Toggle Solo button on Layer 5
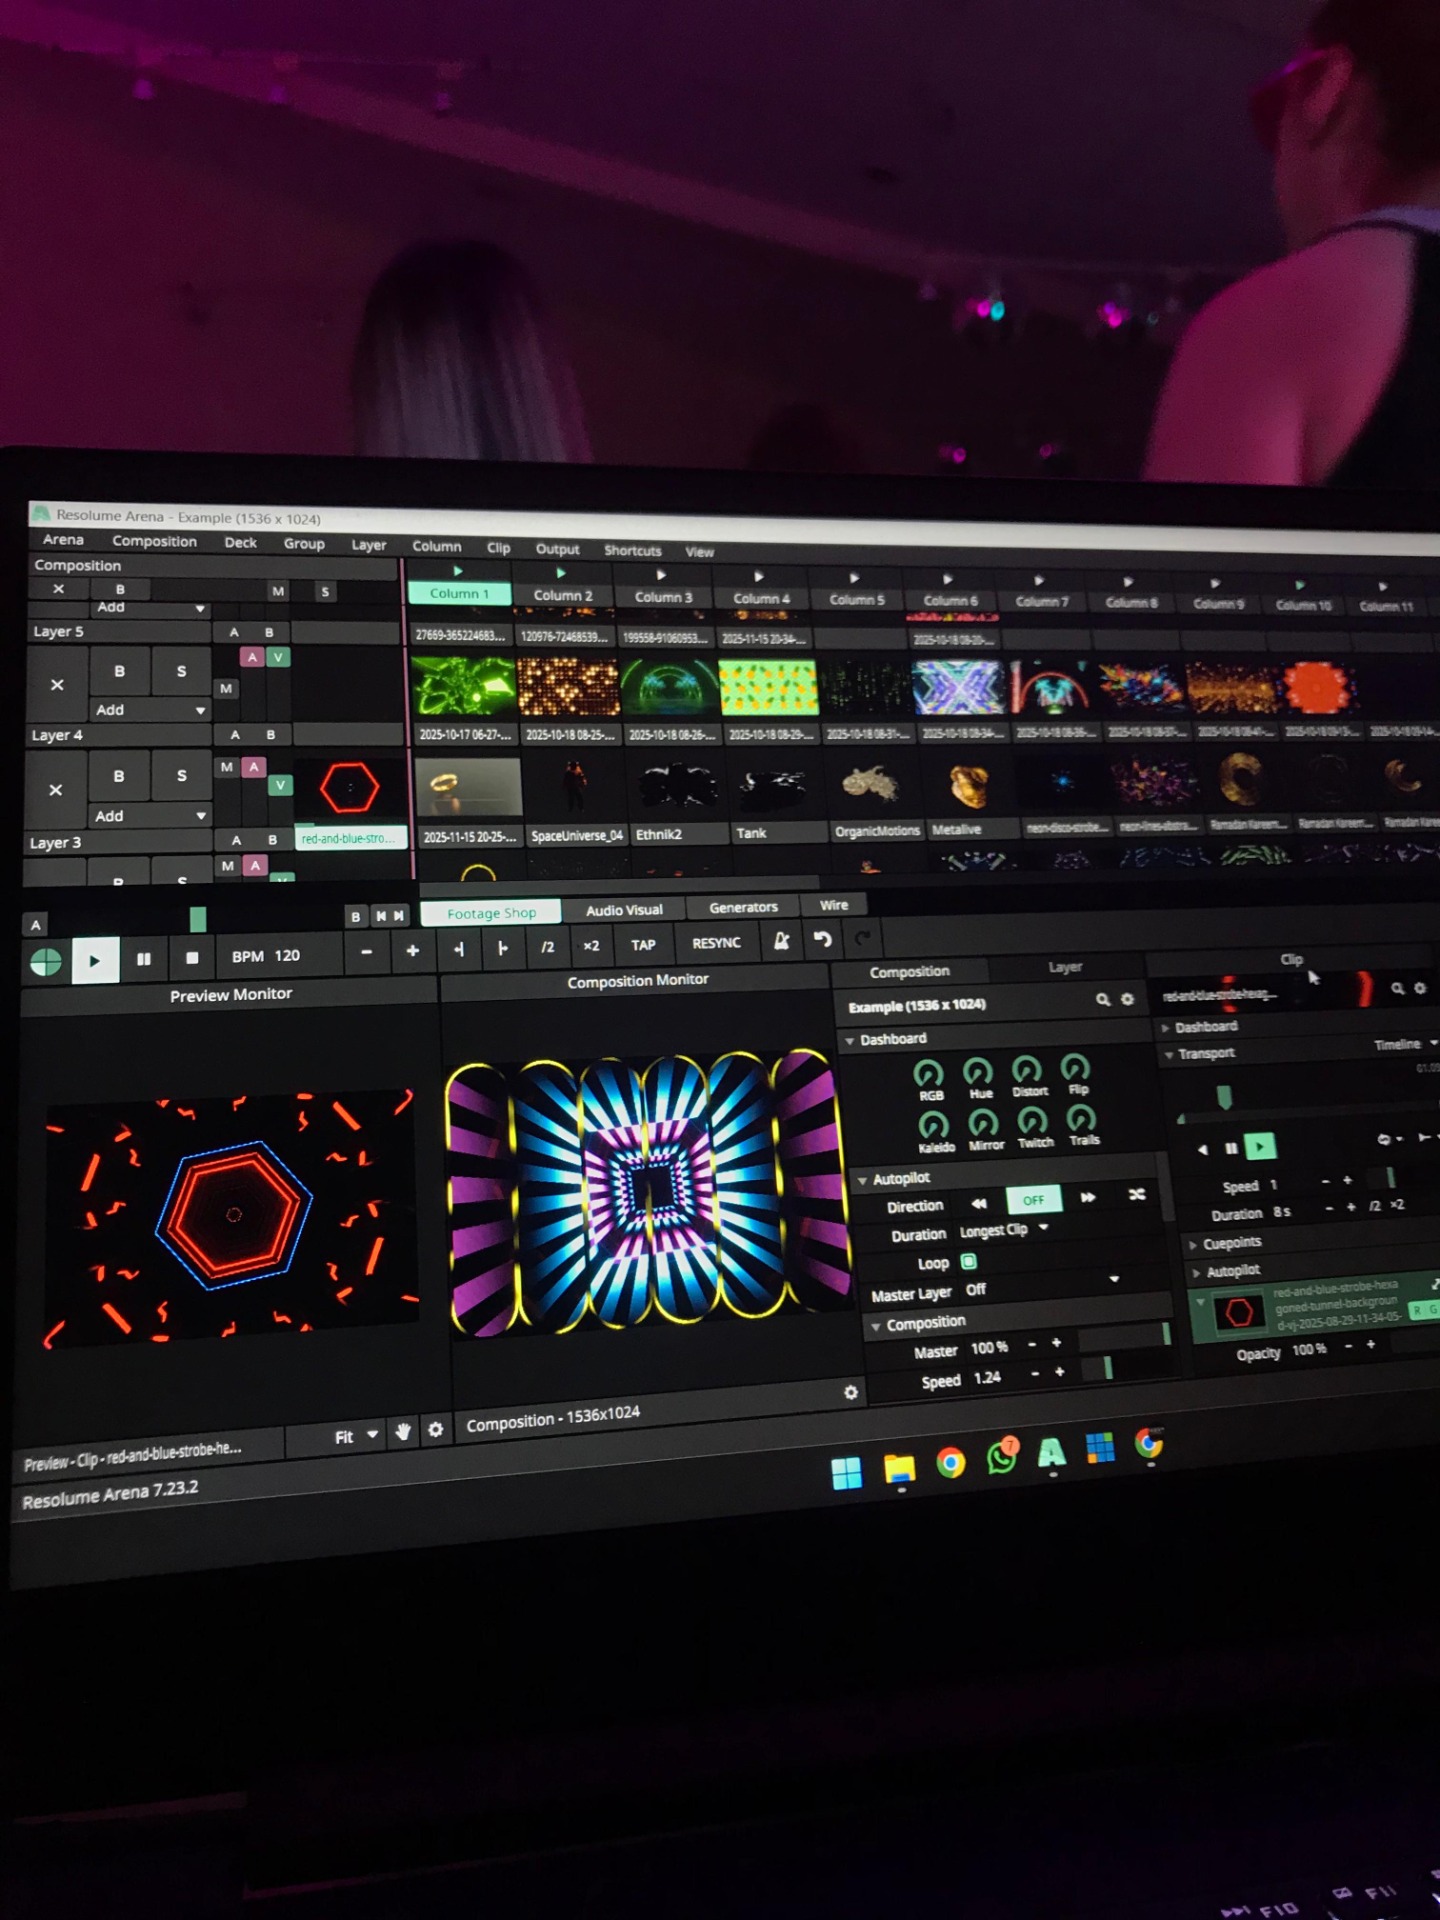The width and height of the screenshot is (1440, 1920). (x=181, y=671)
